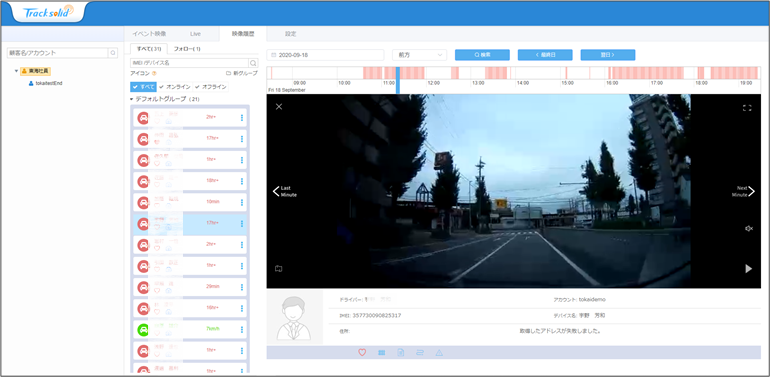Image resolution: width=770 pixels, height=377 pixels.
Task: Select tokaitestEnd account in tree
Action: pos(45,83)
